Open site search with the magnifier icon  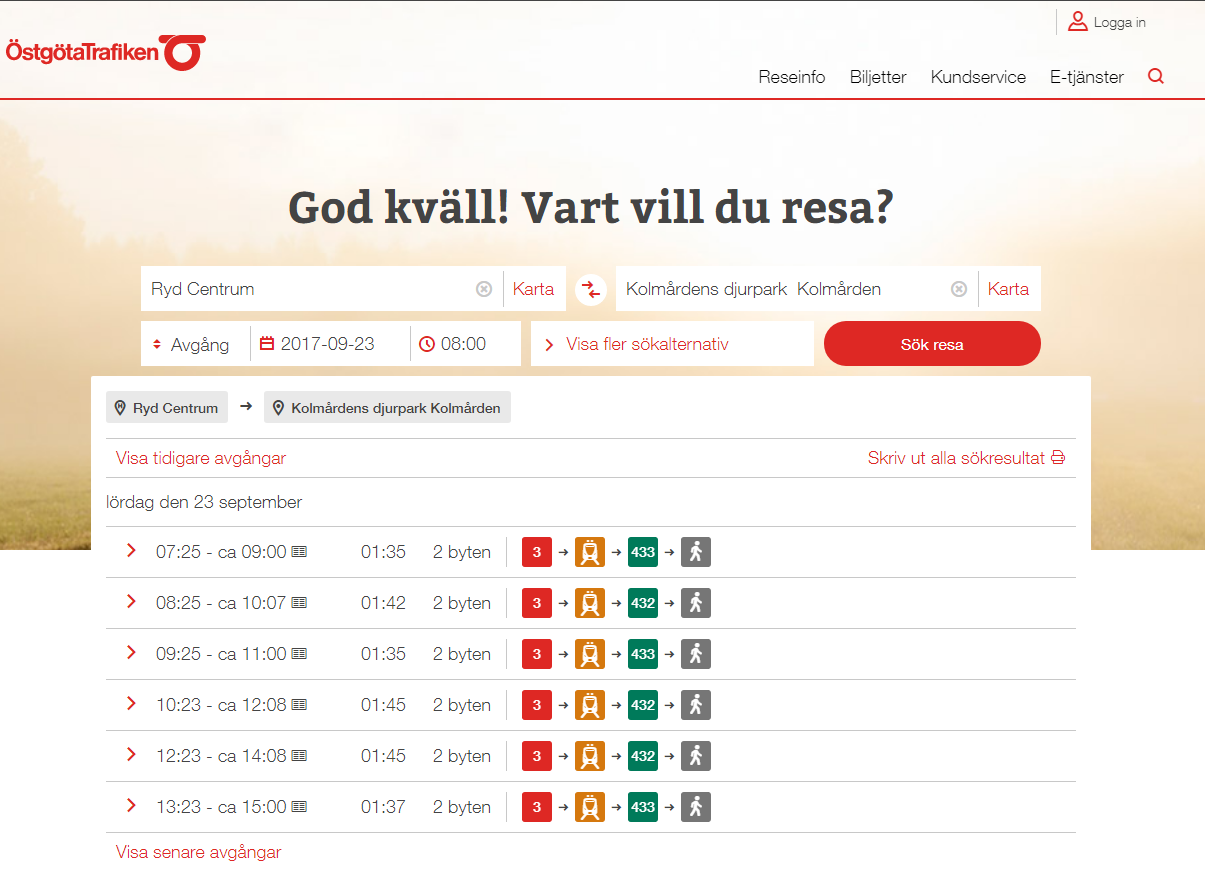[1156, 75]
